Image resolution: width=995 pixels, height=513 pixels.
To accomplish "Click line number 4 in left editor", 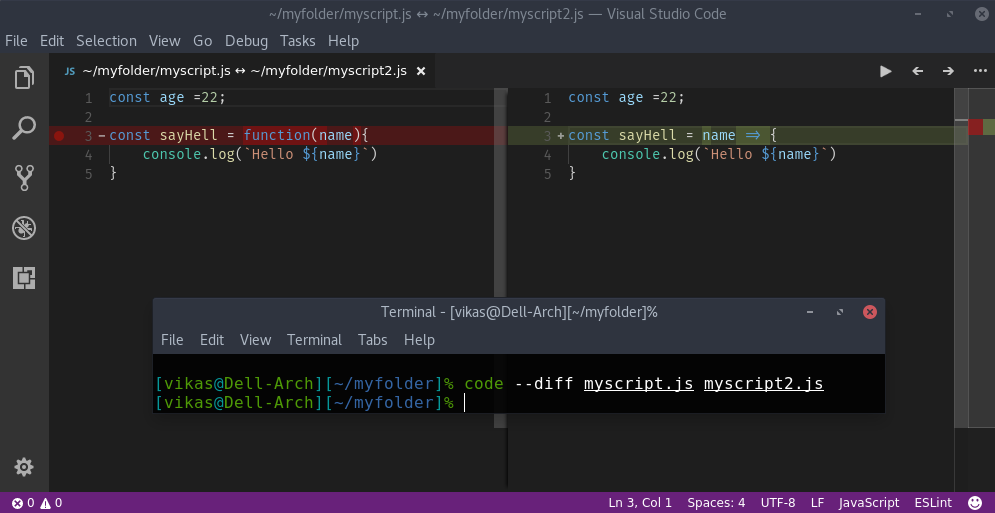I will (x=88, y=155).
